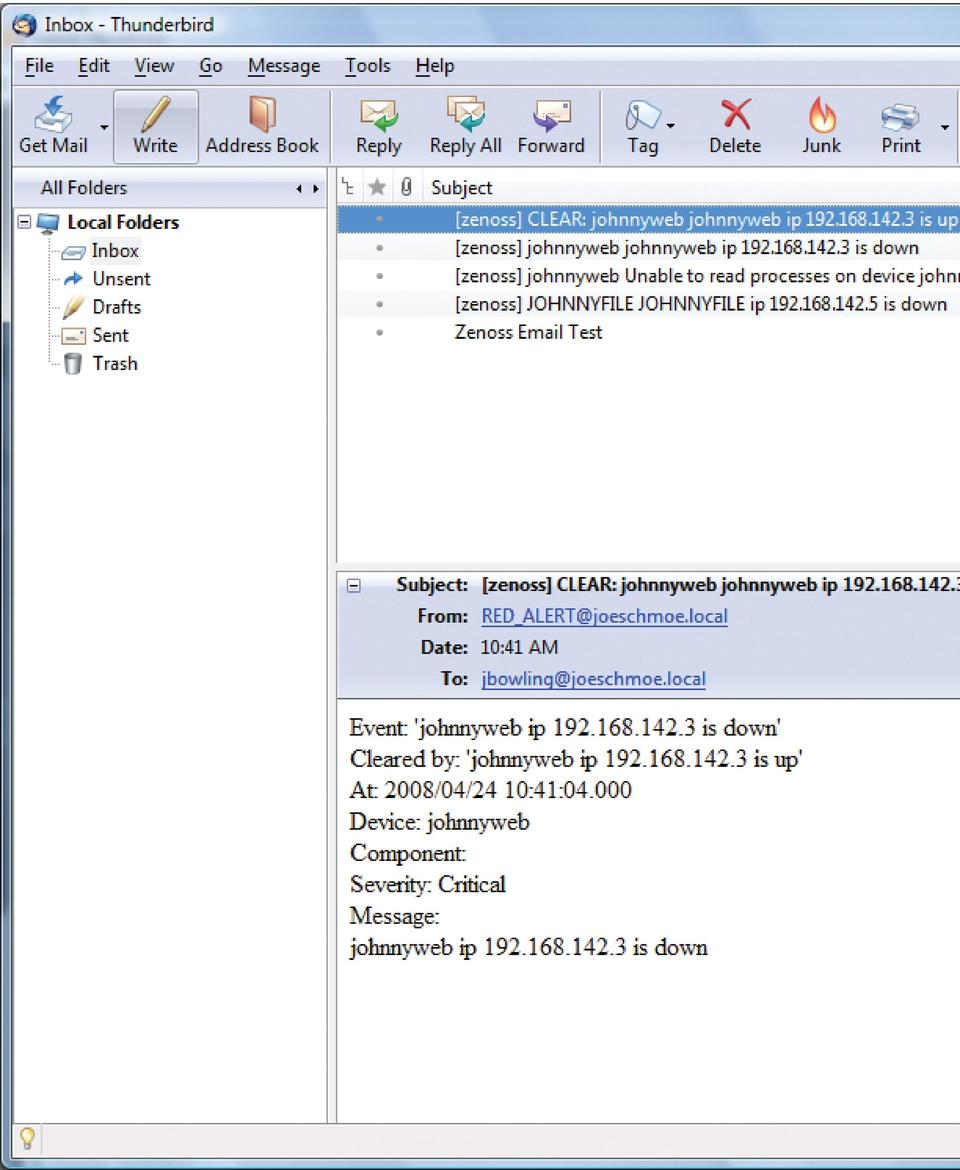Image resolution: width=960 pixels, height=1170 pixels.
Task: Click the jbowling@joeschmoe.local recipient link
Action: [x=593, y=679]
